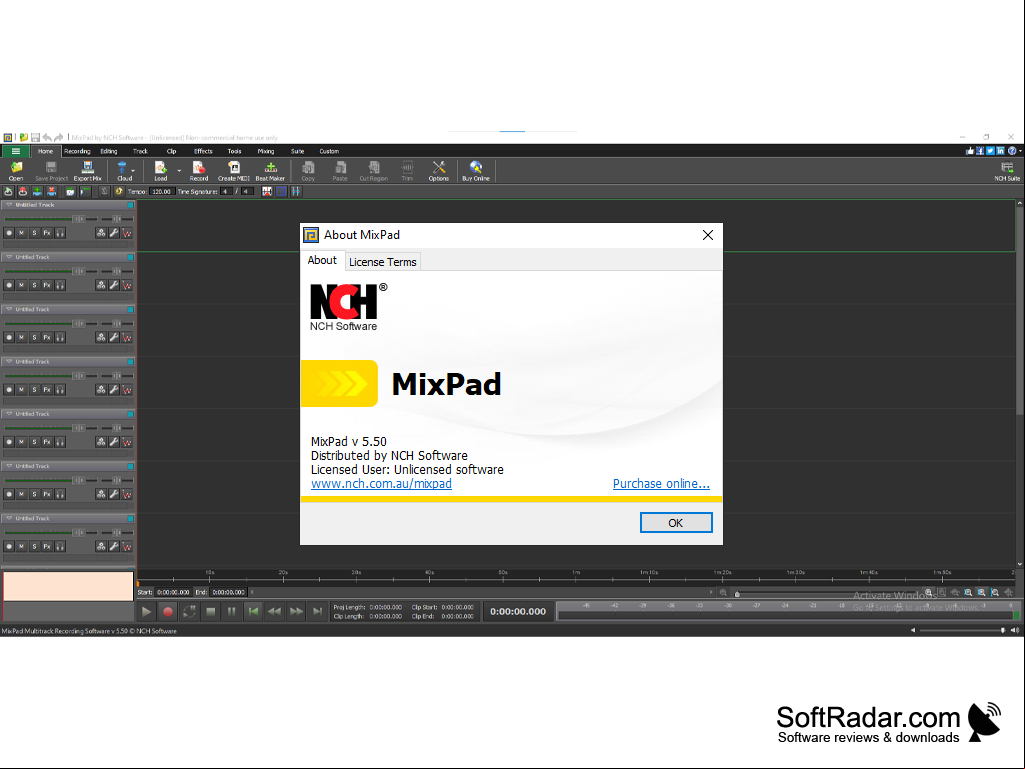1025x769 pixels.
Task: Click the wrench icon on first Untitled Track
Action: point(114,233)
